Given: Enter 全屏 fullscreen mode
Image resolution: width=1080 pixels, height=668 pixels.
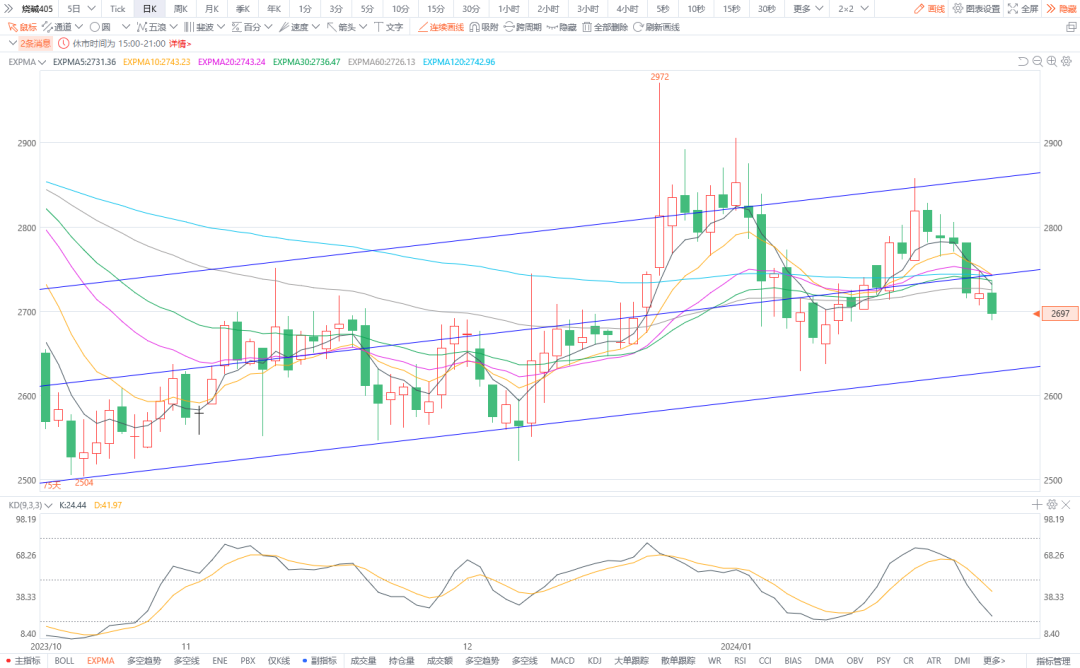Looking at the screenshot, I should pyautogui.click(x=1023, y=9).
